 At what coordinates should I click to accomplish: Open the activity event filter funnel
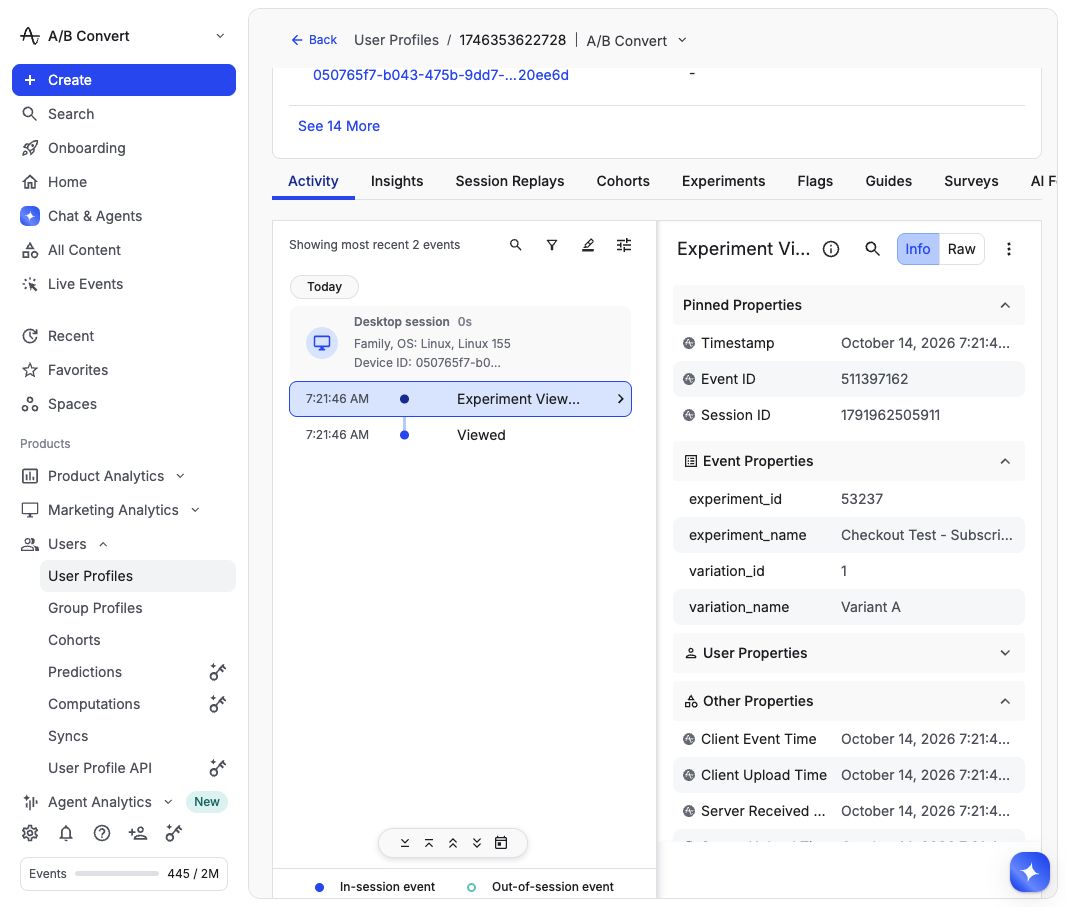click(552, 245)
